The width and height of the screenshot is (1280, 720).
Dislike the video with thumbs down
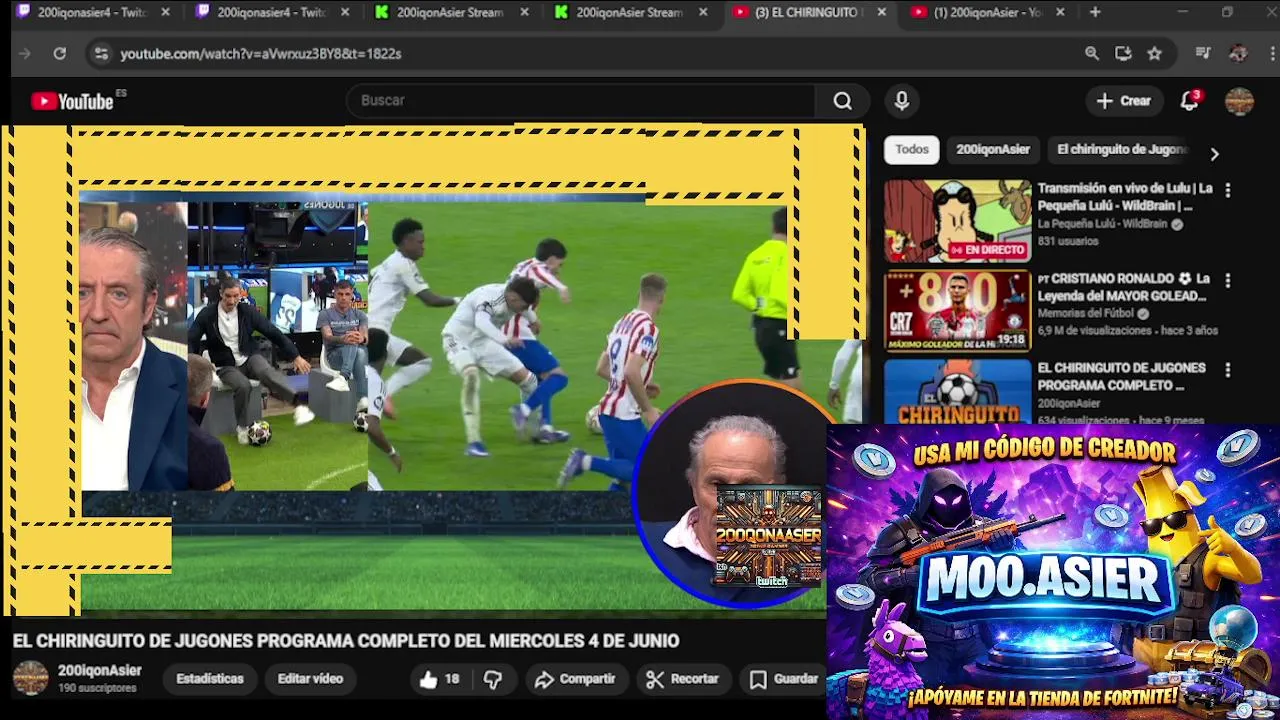493,679
